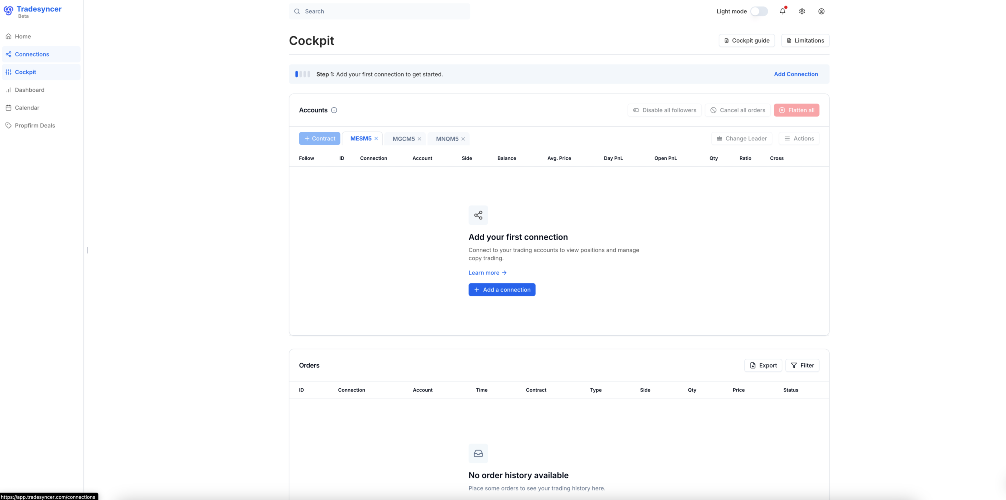Click the step progress indicator in banner
1006x500 pixels.
pos(303,74)
